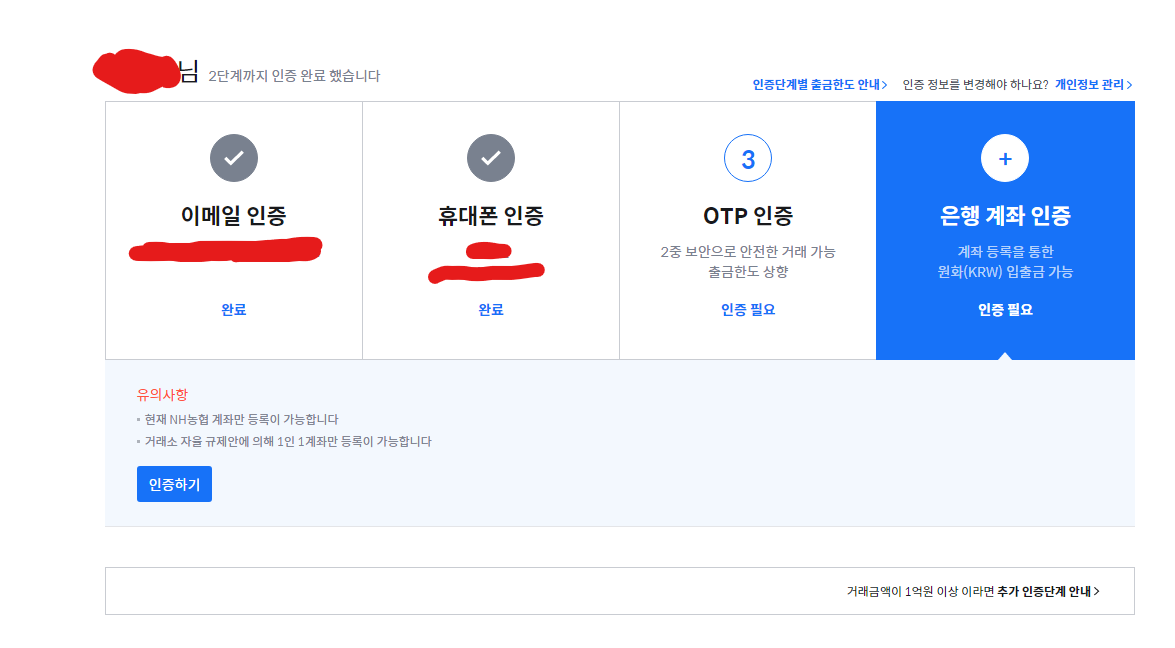Click the plus icon for bank account verification
Image resolution: width=1175 pixels, height=648 pixels.
[1005, 158]
